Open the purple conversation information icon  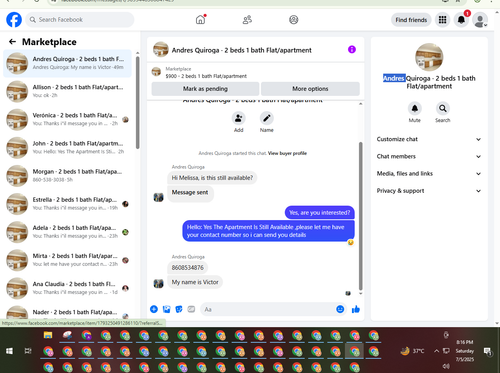352,50
